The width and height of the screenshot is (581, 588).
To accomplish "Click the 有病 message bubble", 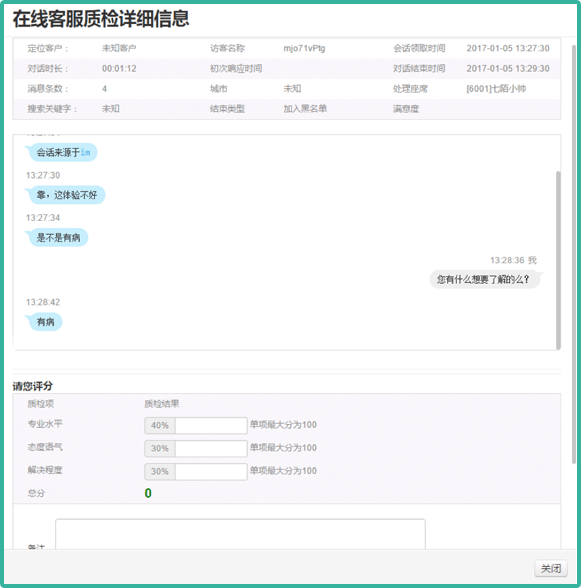I will coord(45,322).
